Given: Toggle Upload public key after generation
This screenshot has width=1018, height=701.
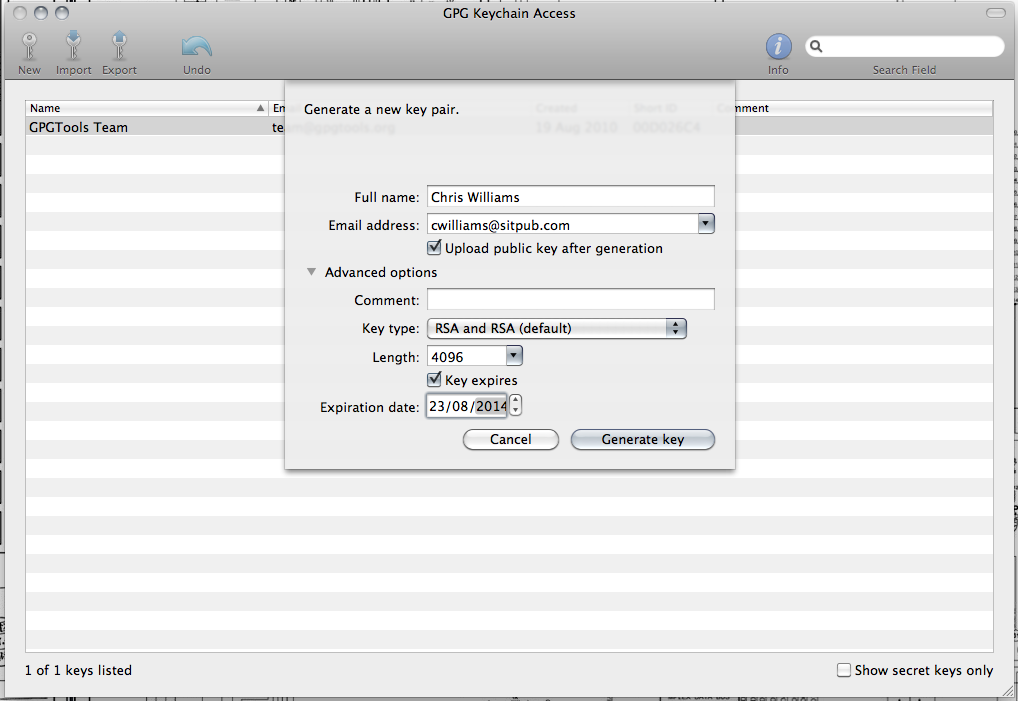Looking at the screenshot, I should (434, 248).
